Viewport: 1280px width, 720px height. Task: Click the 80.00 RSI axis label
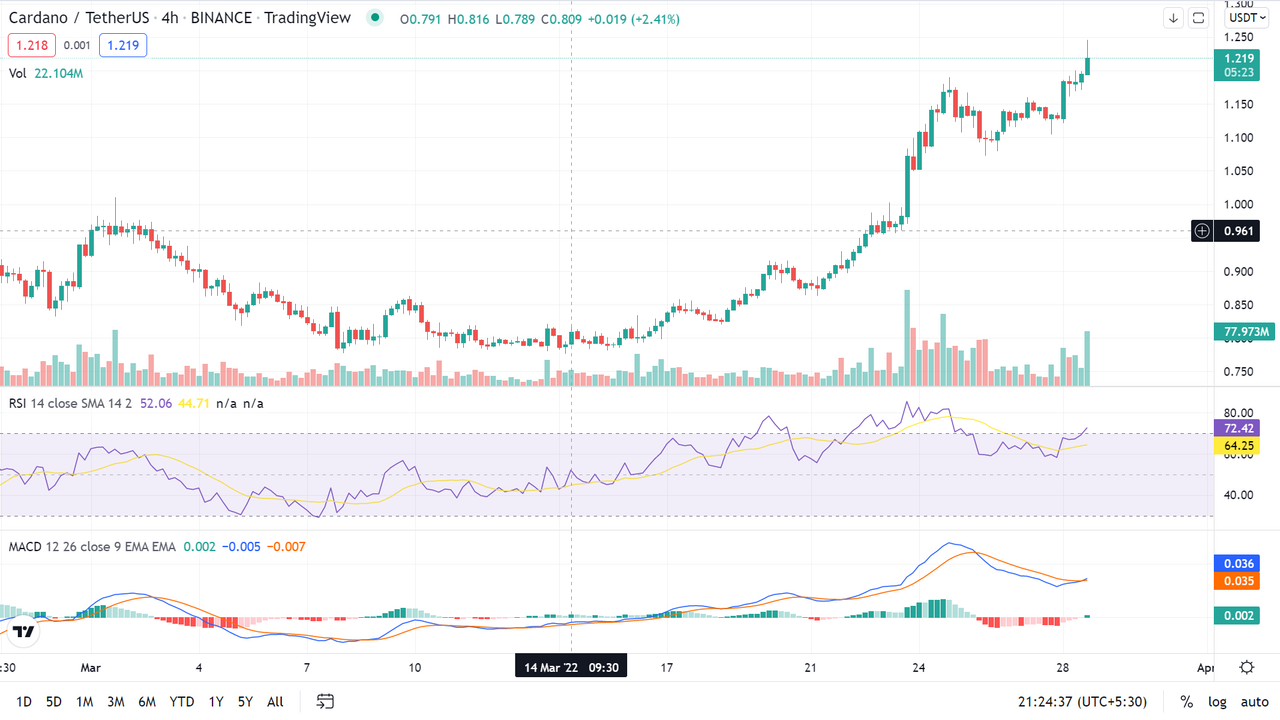[1239, 412]
